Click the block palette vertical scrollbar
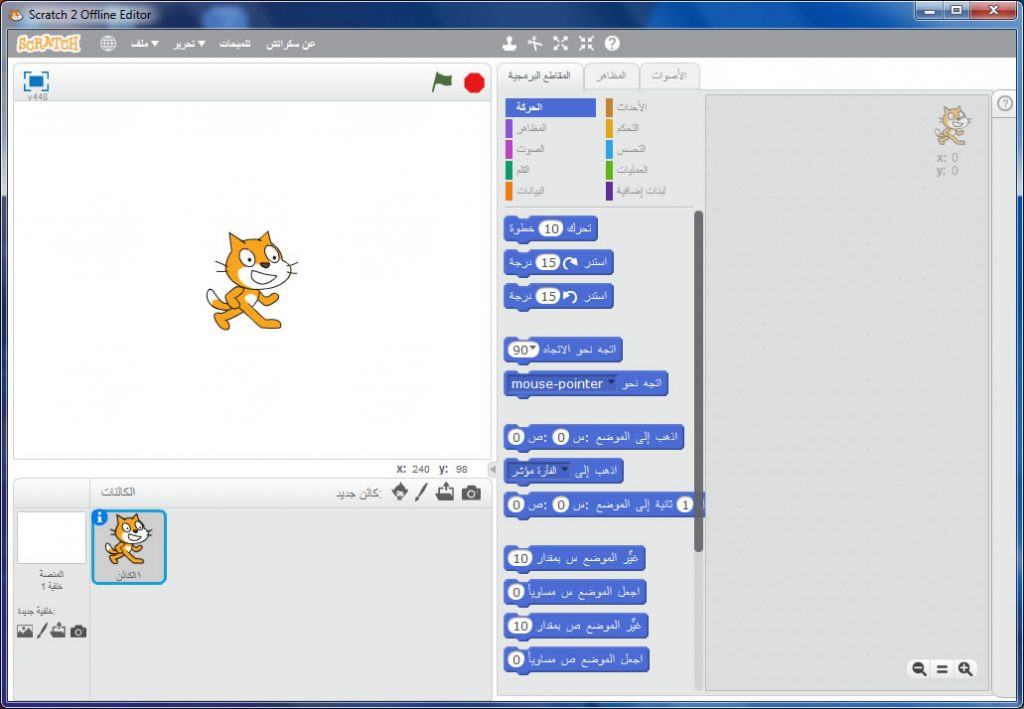1024x709 pixels. pyautogui.click(x=698, y=381)
